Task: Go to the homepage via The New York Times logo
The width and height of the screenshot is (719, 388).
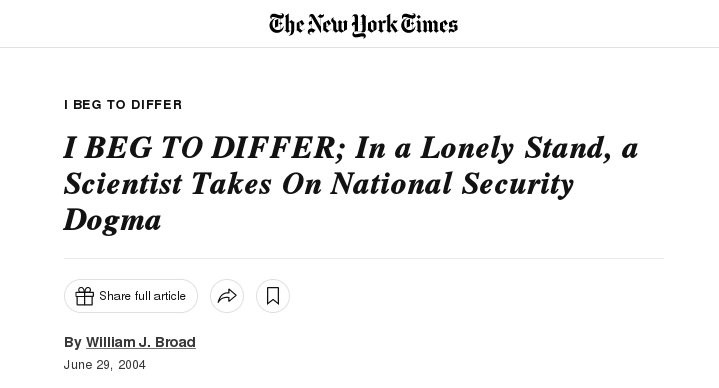Action: pos(363,25)
